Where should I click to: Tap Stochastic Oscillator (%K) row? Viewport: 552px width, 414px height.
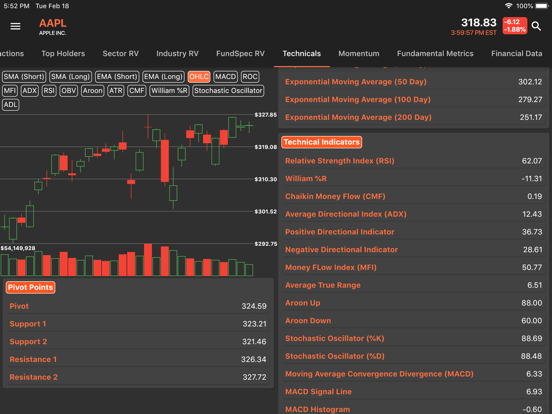(x=414, y=338)
